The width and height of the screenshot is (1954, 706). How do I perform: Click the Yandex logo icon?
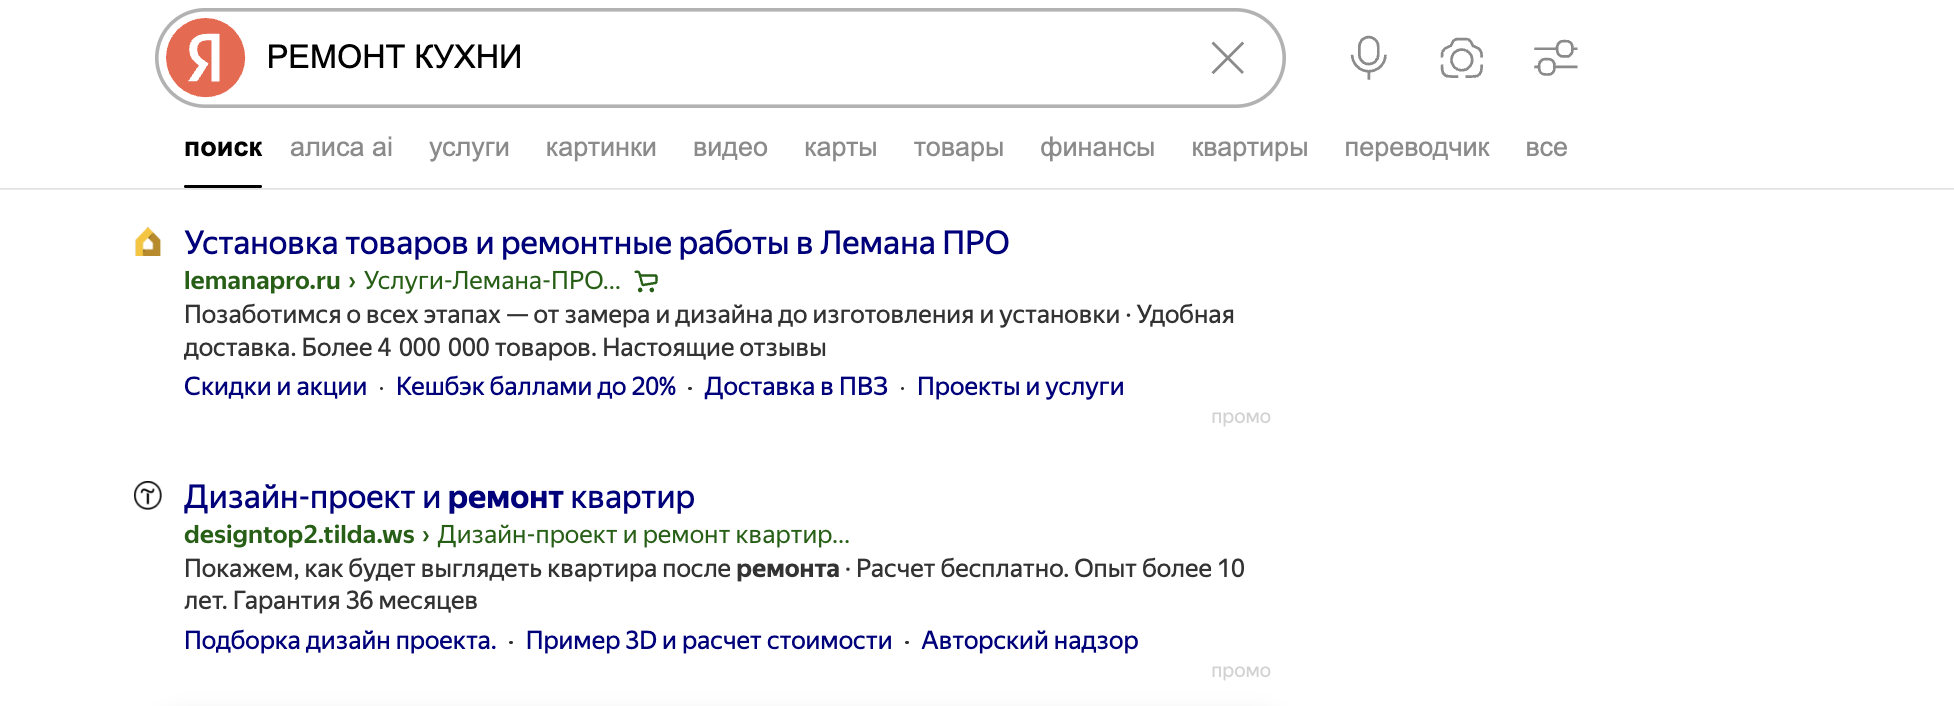point(205,57)
